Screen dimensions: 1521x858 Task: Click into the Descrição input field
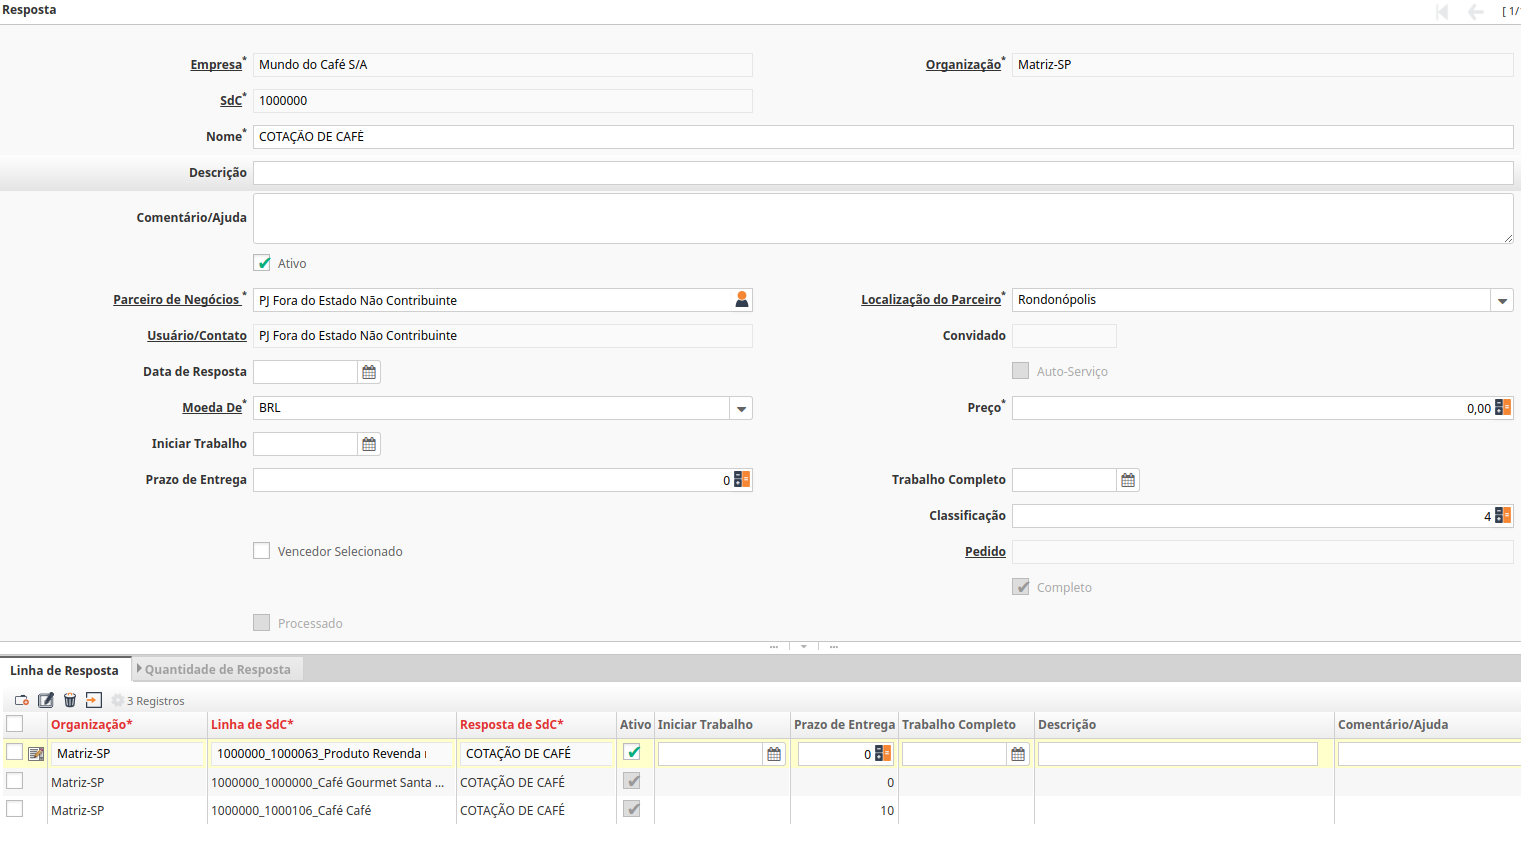[882, 173]
